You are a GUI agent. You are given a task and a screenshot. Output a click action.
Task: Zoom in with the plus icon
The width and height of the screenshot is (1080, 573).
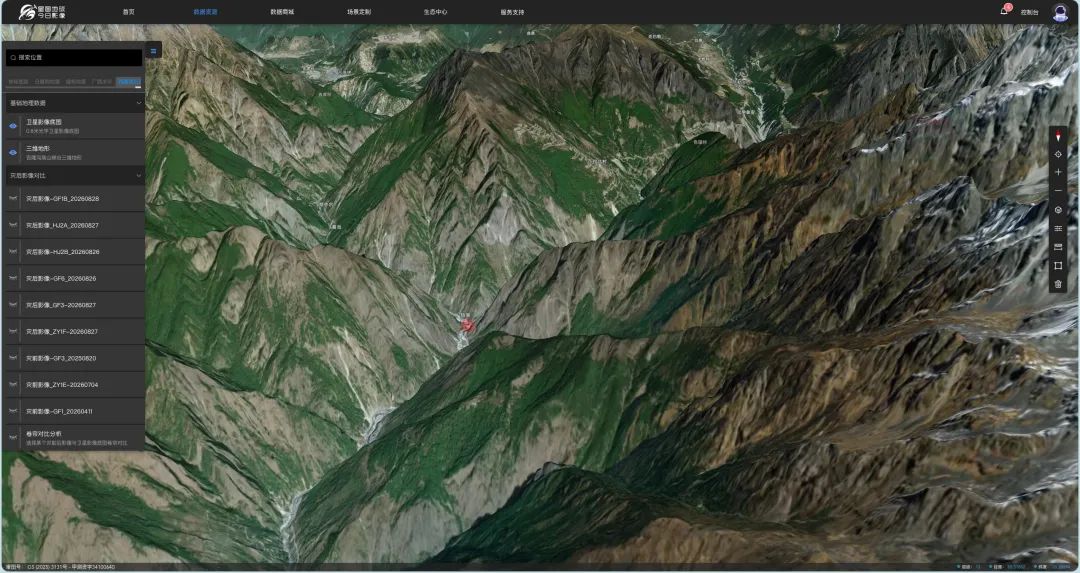[1058, 172]
